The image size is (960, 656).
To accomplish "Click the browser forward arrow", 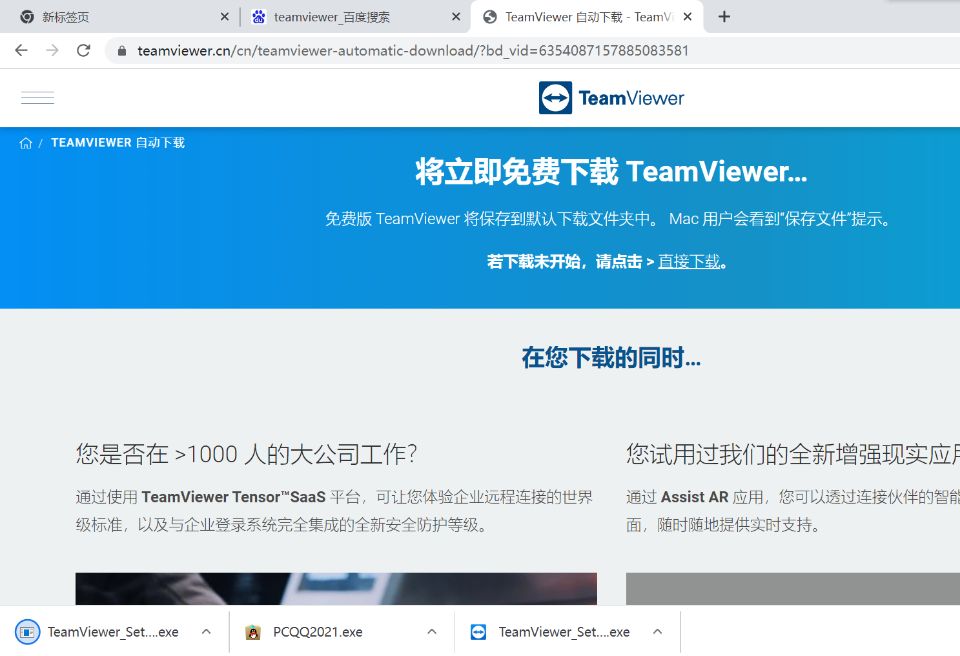I will pos(53,50).
